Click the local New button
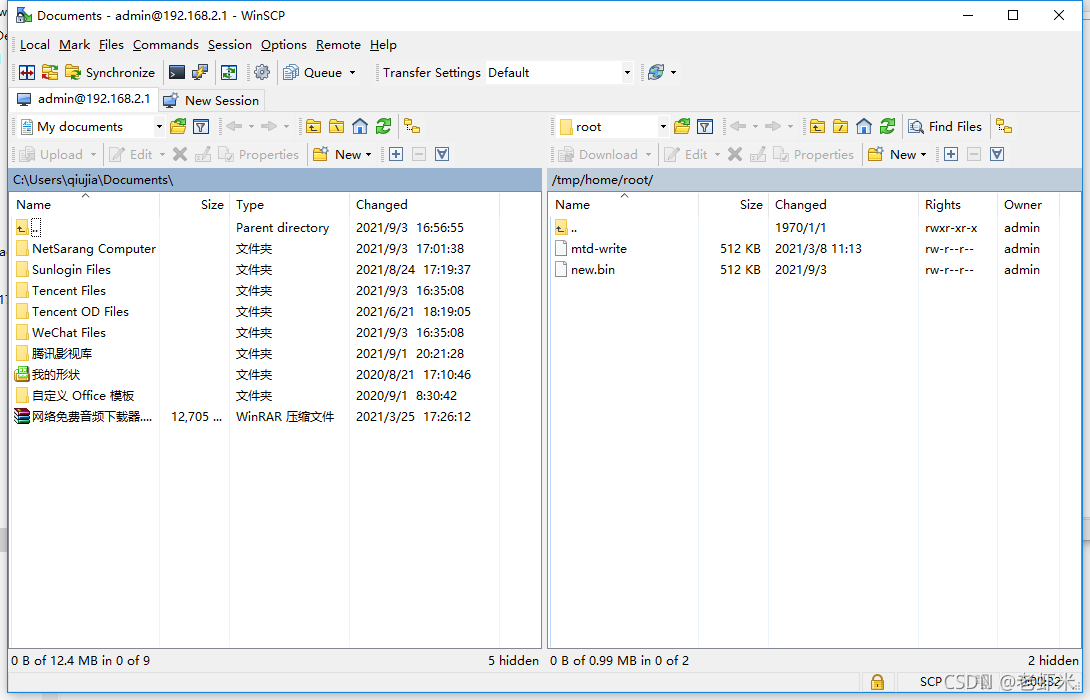1090x700 pixels. (x=342, y=154)
